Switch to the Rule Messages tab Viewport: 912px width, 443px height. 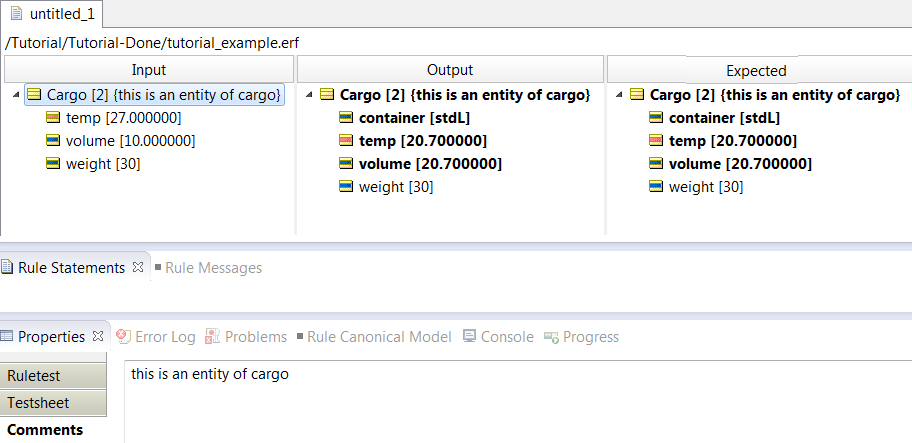coord(213,268)
